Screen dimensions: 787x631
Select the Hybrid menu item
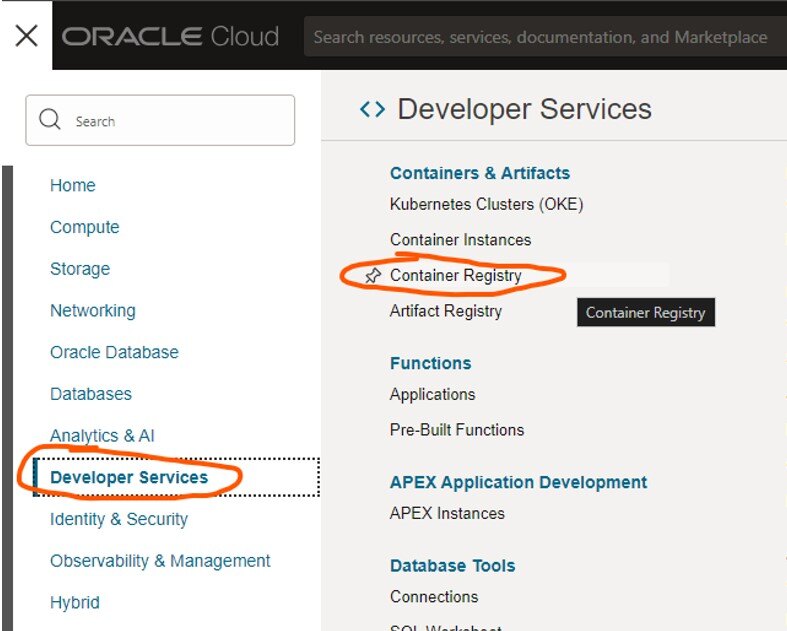click(x=75, y=602)
